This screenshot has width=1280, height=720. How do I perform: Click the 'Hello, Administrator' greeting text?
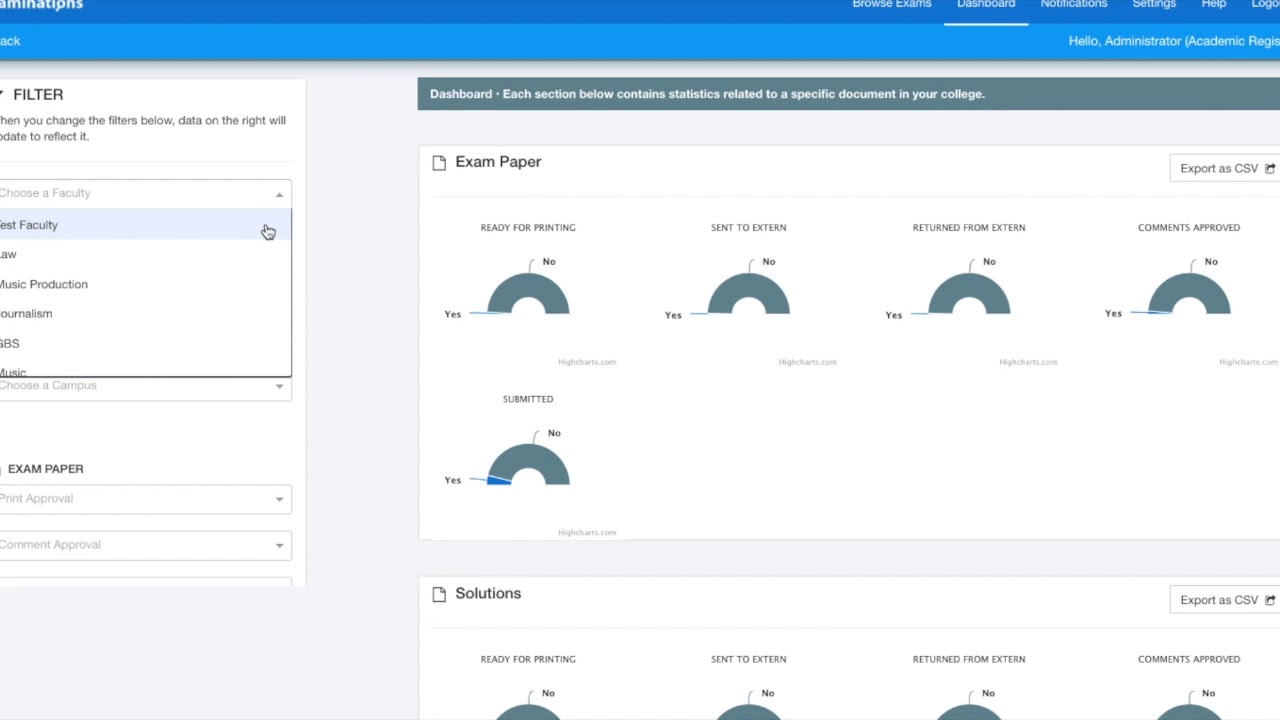[1174, 41]
